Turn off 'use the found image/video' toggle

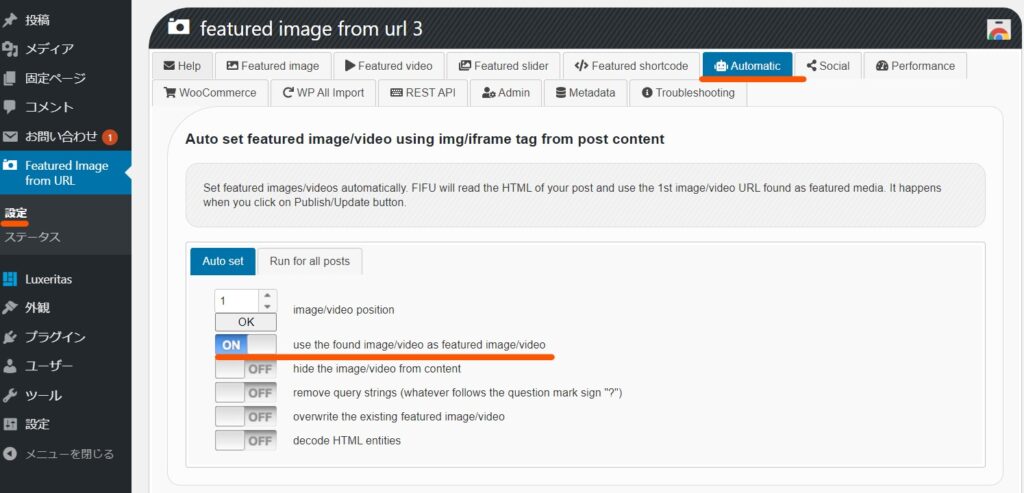pos(246,345)
